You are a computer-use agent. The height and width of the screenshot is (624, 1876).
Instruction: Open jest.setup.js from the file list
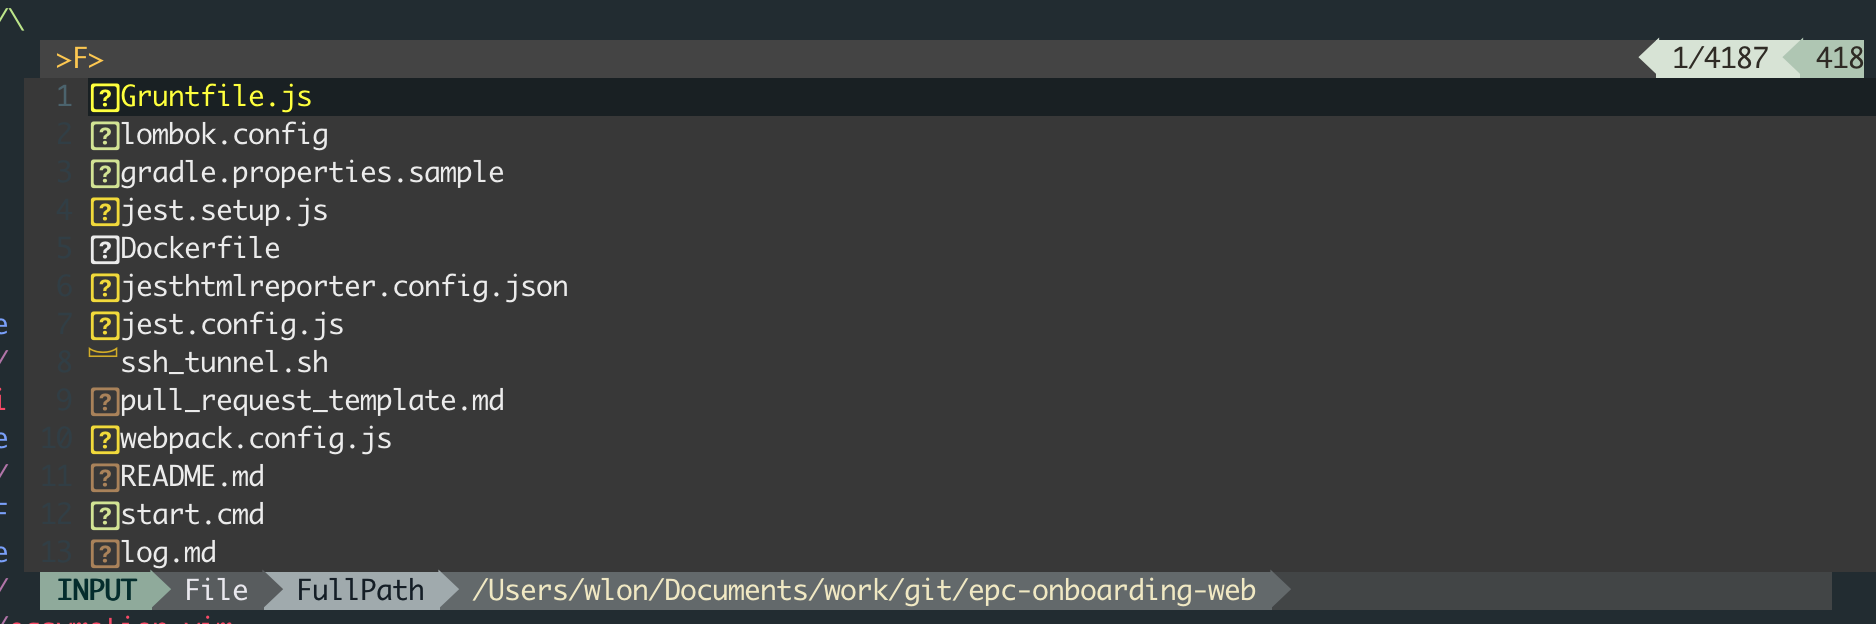tap(222, 210)
